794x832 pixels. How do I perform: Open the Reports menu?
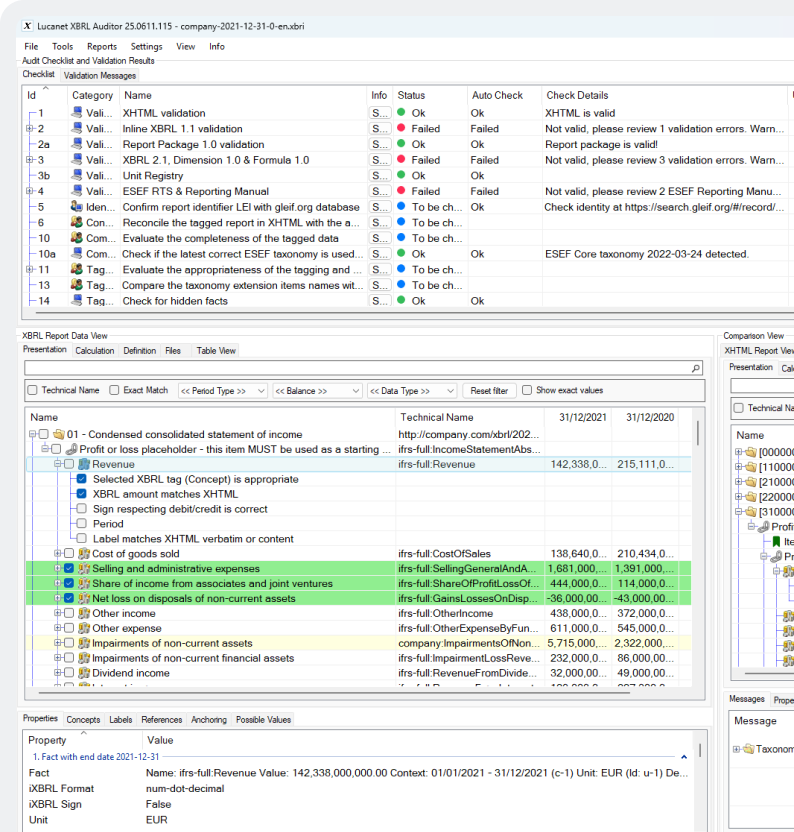[102, 46]
